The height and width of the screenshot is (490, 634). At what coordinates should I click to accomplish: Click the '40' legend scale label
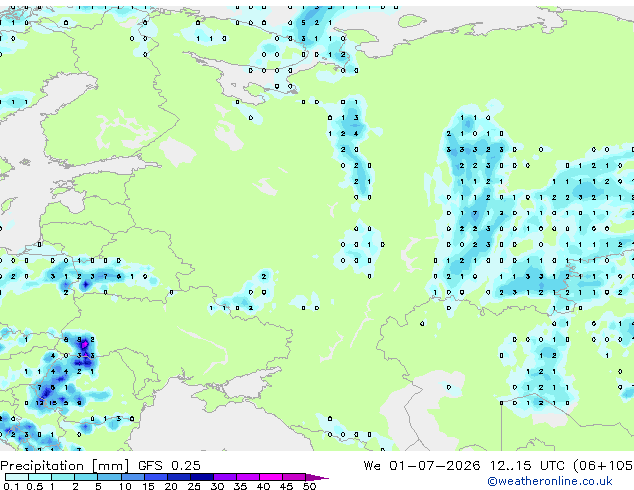pos(263,486)
